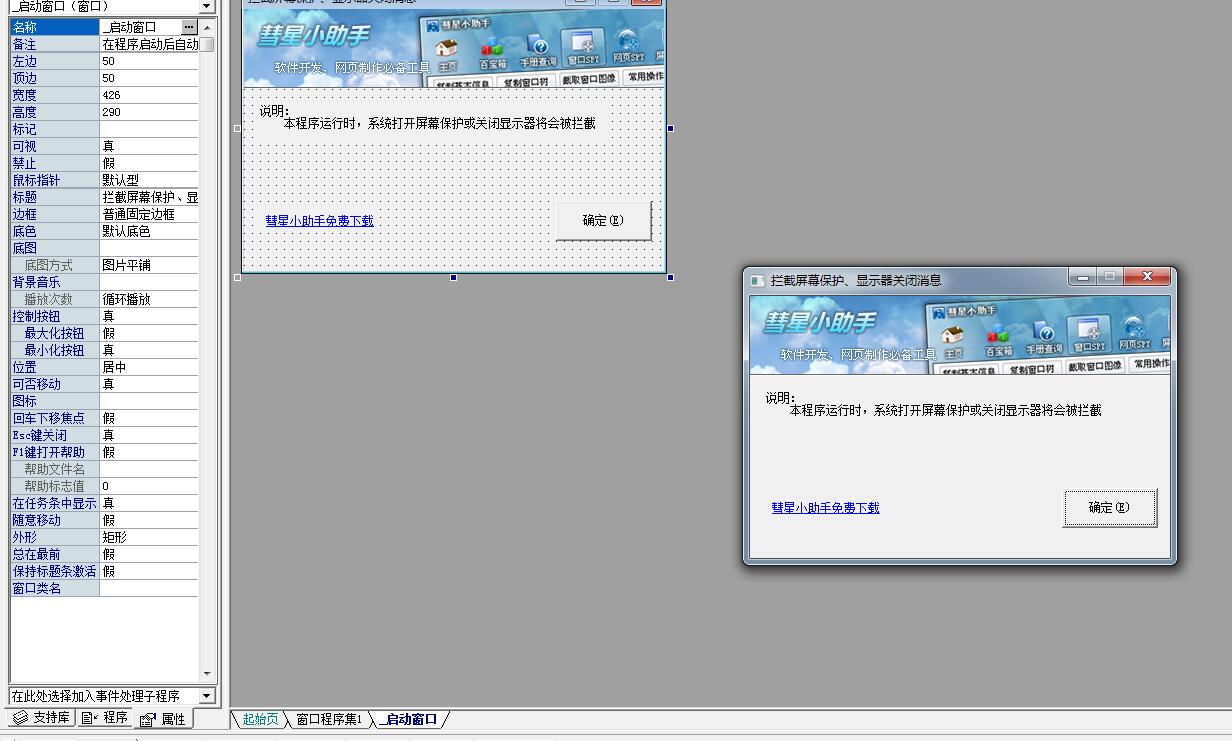
Task: Select the 可视 property value 真
Action: (149, 146)
